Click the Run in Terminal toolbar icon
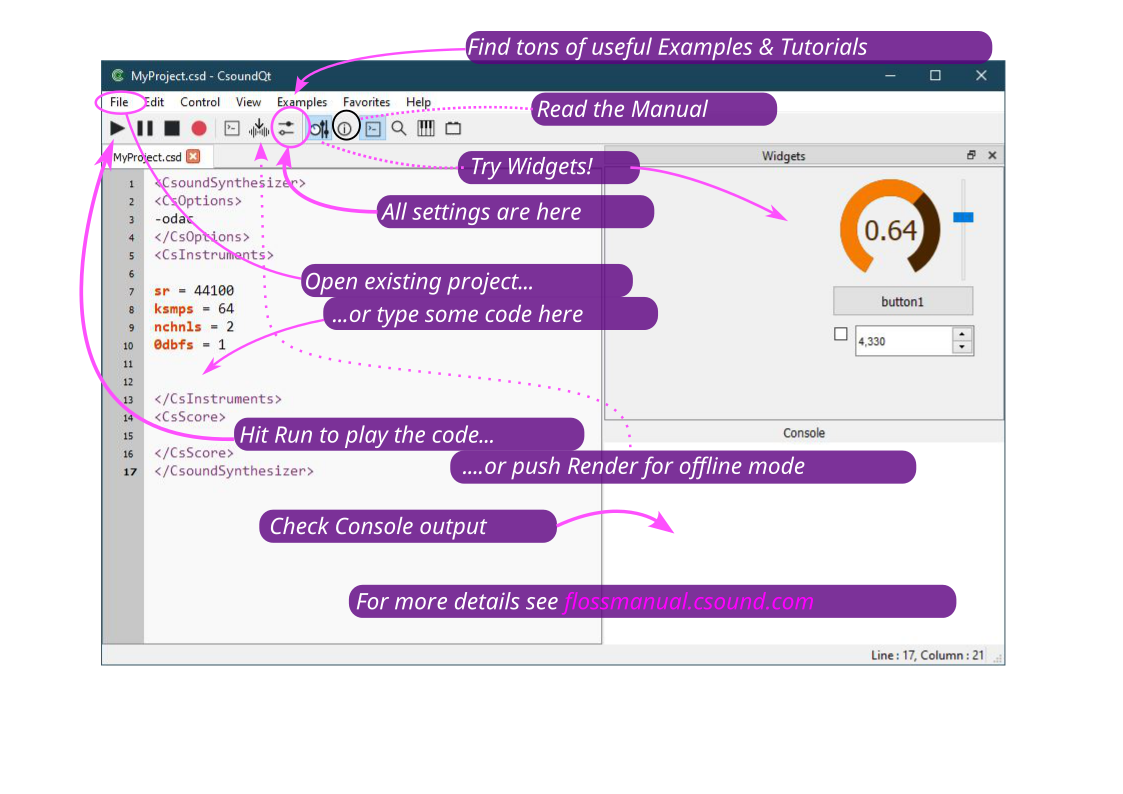This screenshot has height=794, width=1123. (232, 128)
